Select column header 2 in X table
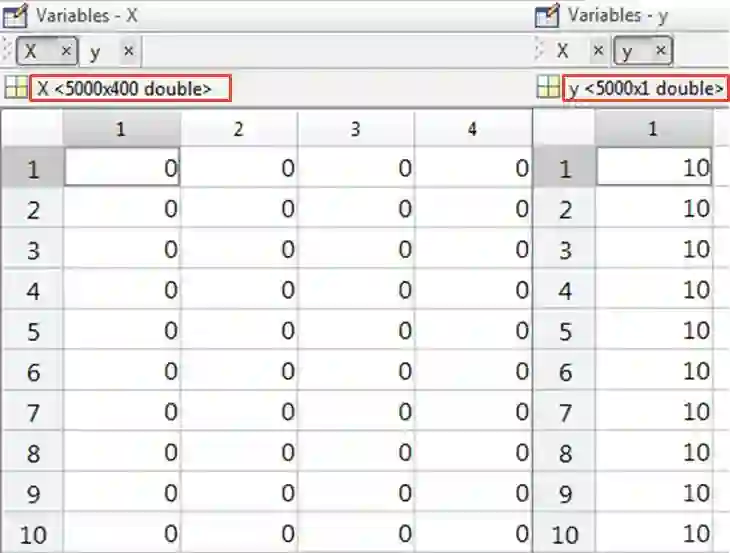This screenshot has width=730, height=553. (x=239, y=128)
